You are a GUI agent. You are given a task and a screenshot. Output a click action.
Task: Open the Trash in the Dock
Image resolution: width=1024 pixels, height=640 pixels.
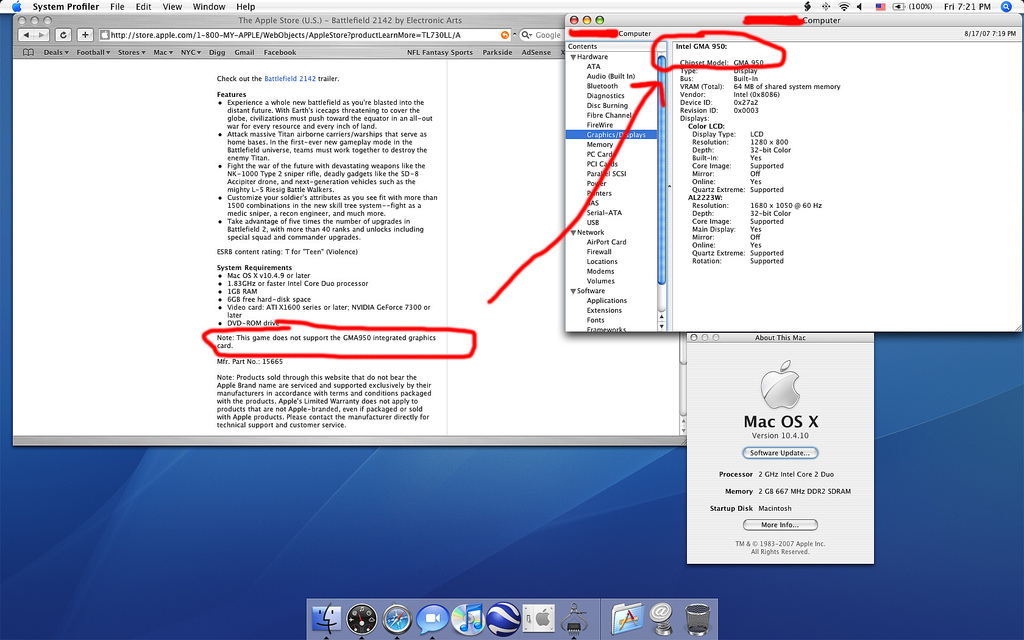(x=697, y=618)
